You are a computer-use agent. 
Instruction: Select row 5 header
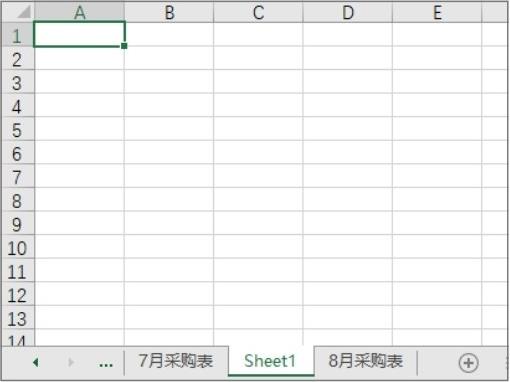tap(18, 129)
